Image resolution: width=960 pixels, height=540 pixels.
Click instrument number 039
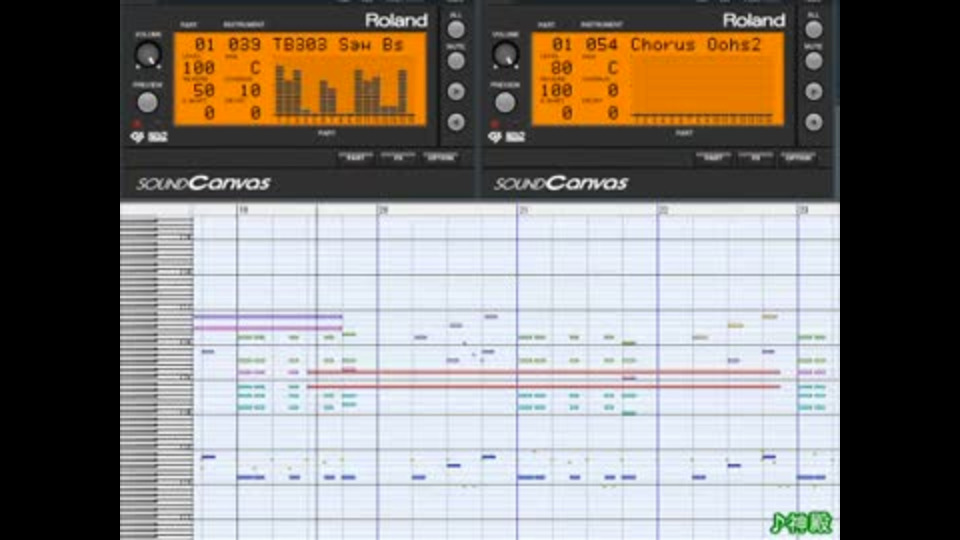(x=244, y=45)
